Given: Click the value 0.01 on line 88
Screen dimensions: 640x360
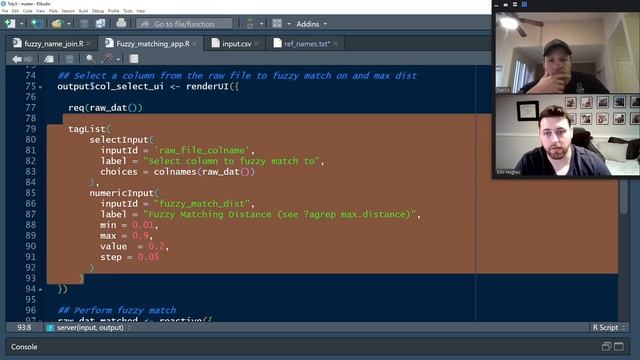Looking at the screenshot, I should pyautogui.click(x=143, y=225).
